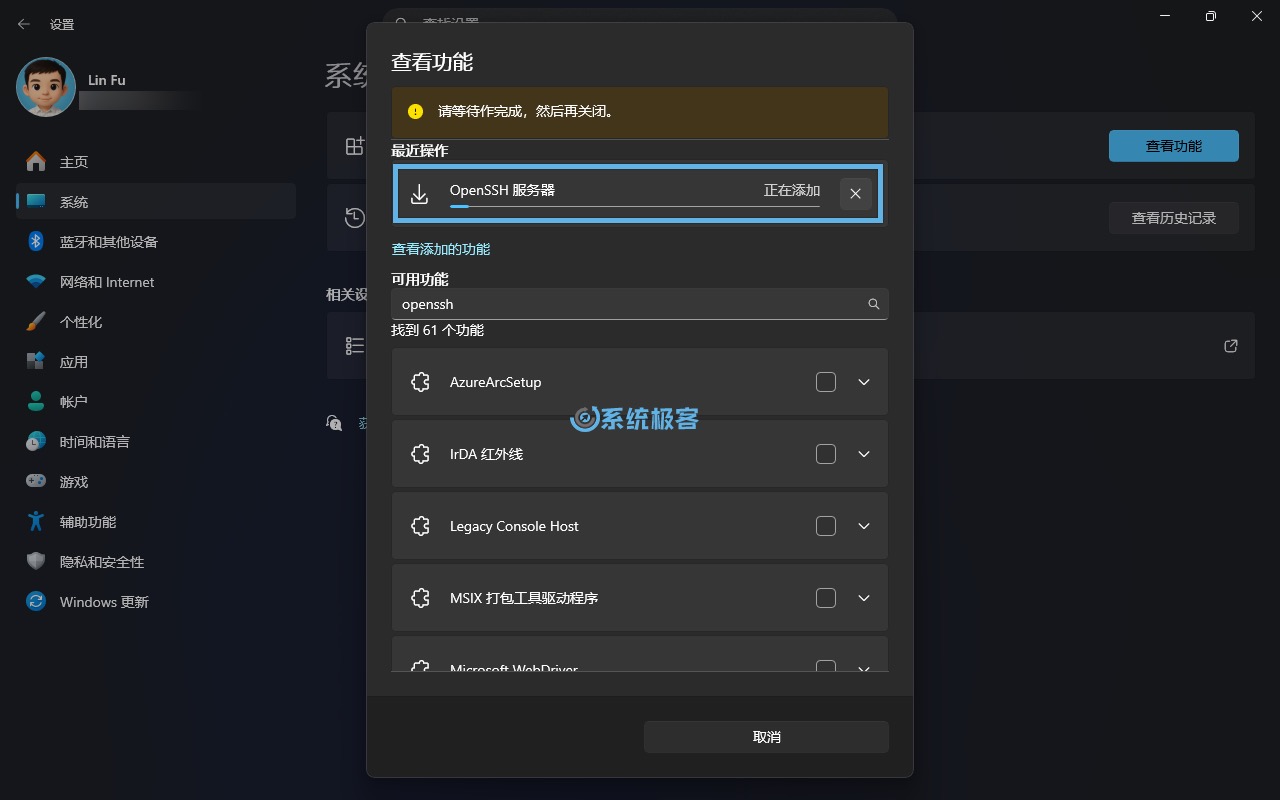Screen dimensions: 1280x800
Task: Open Network and Internet settings
Action: (x=104, y=281)
